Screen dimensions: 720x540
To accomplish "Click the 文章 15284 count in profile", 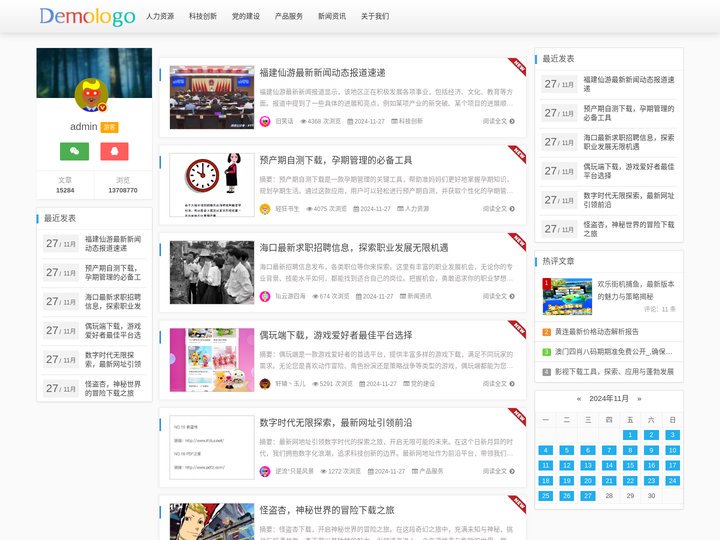I will (x=65, y=185).
